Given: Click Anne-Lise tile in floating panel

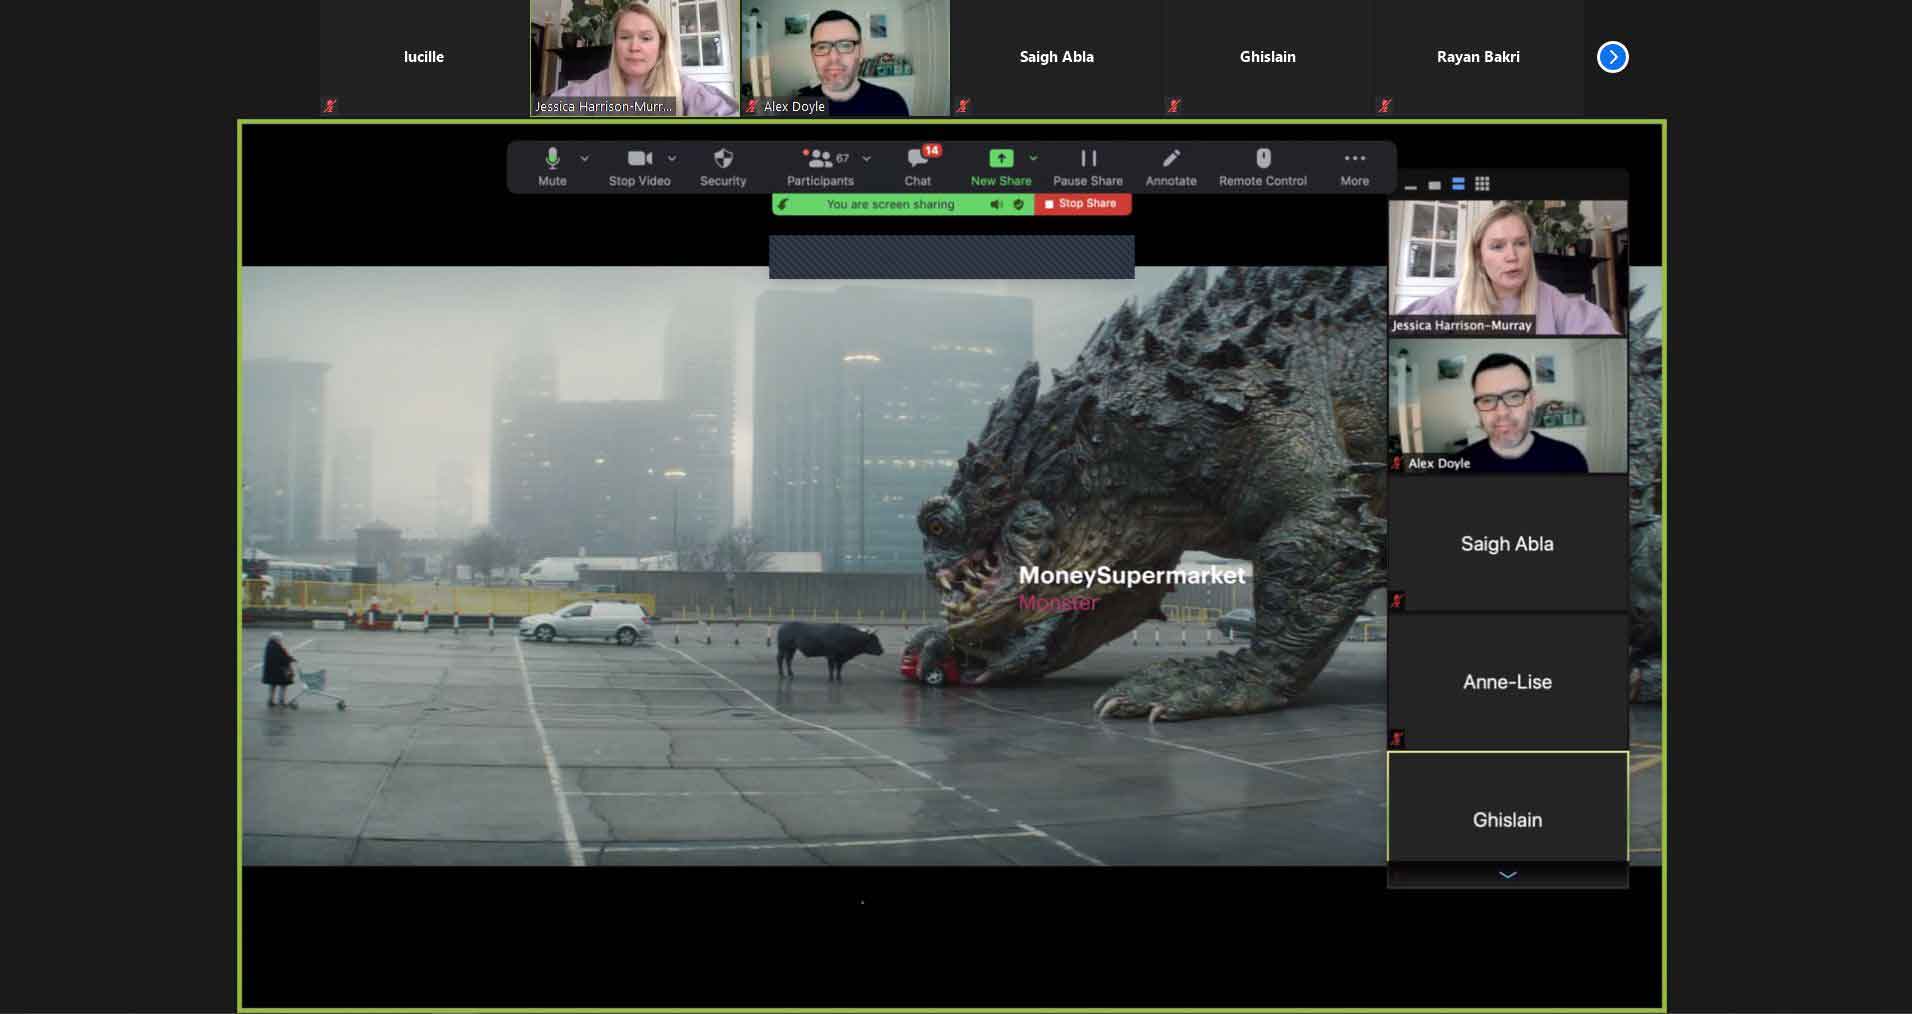Looking at the screenshot, I should click(1507, 681).
